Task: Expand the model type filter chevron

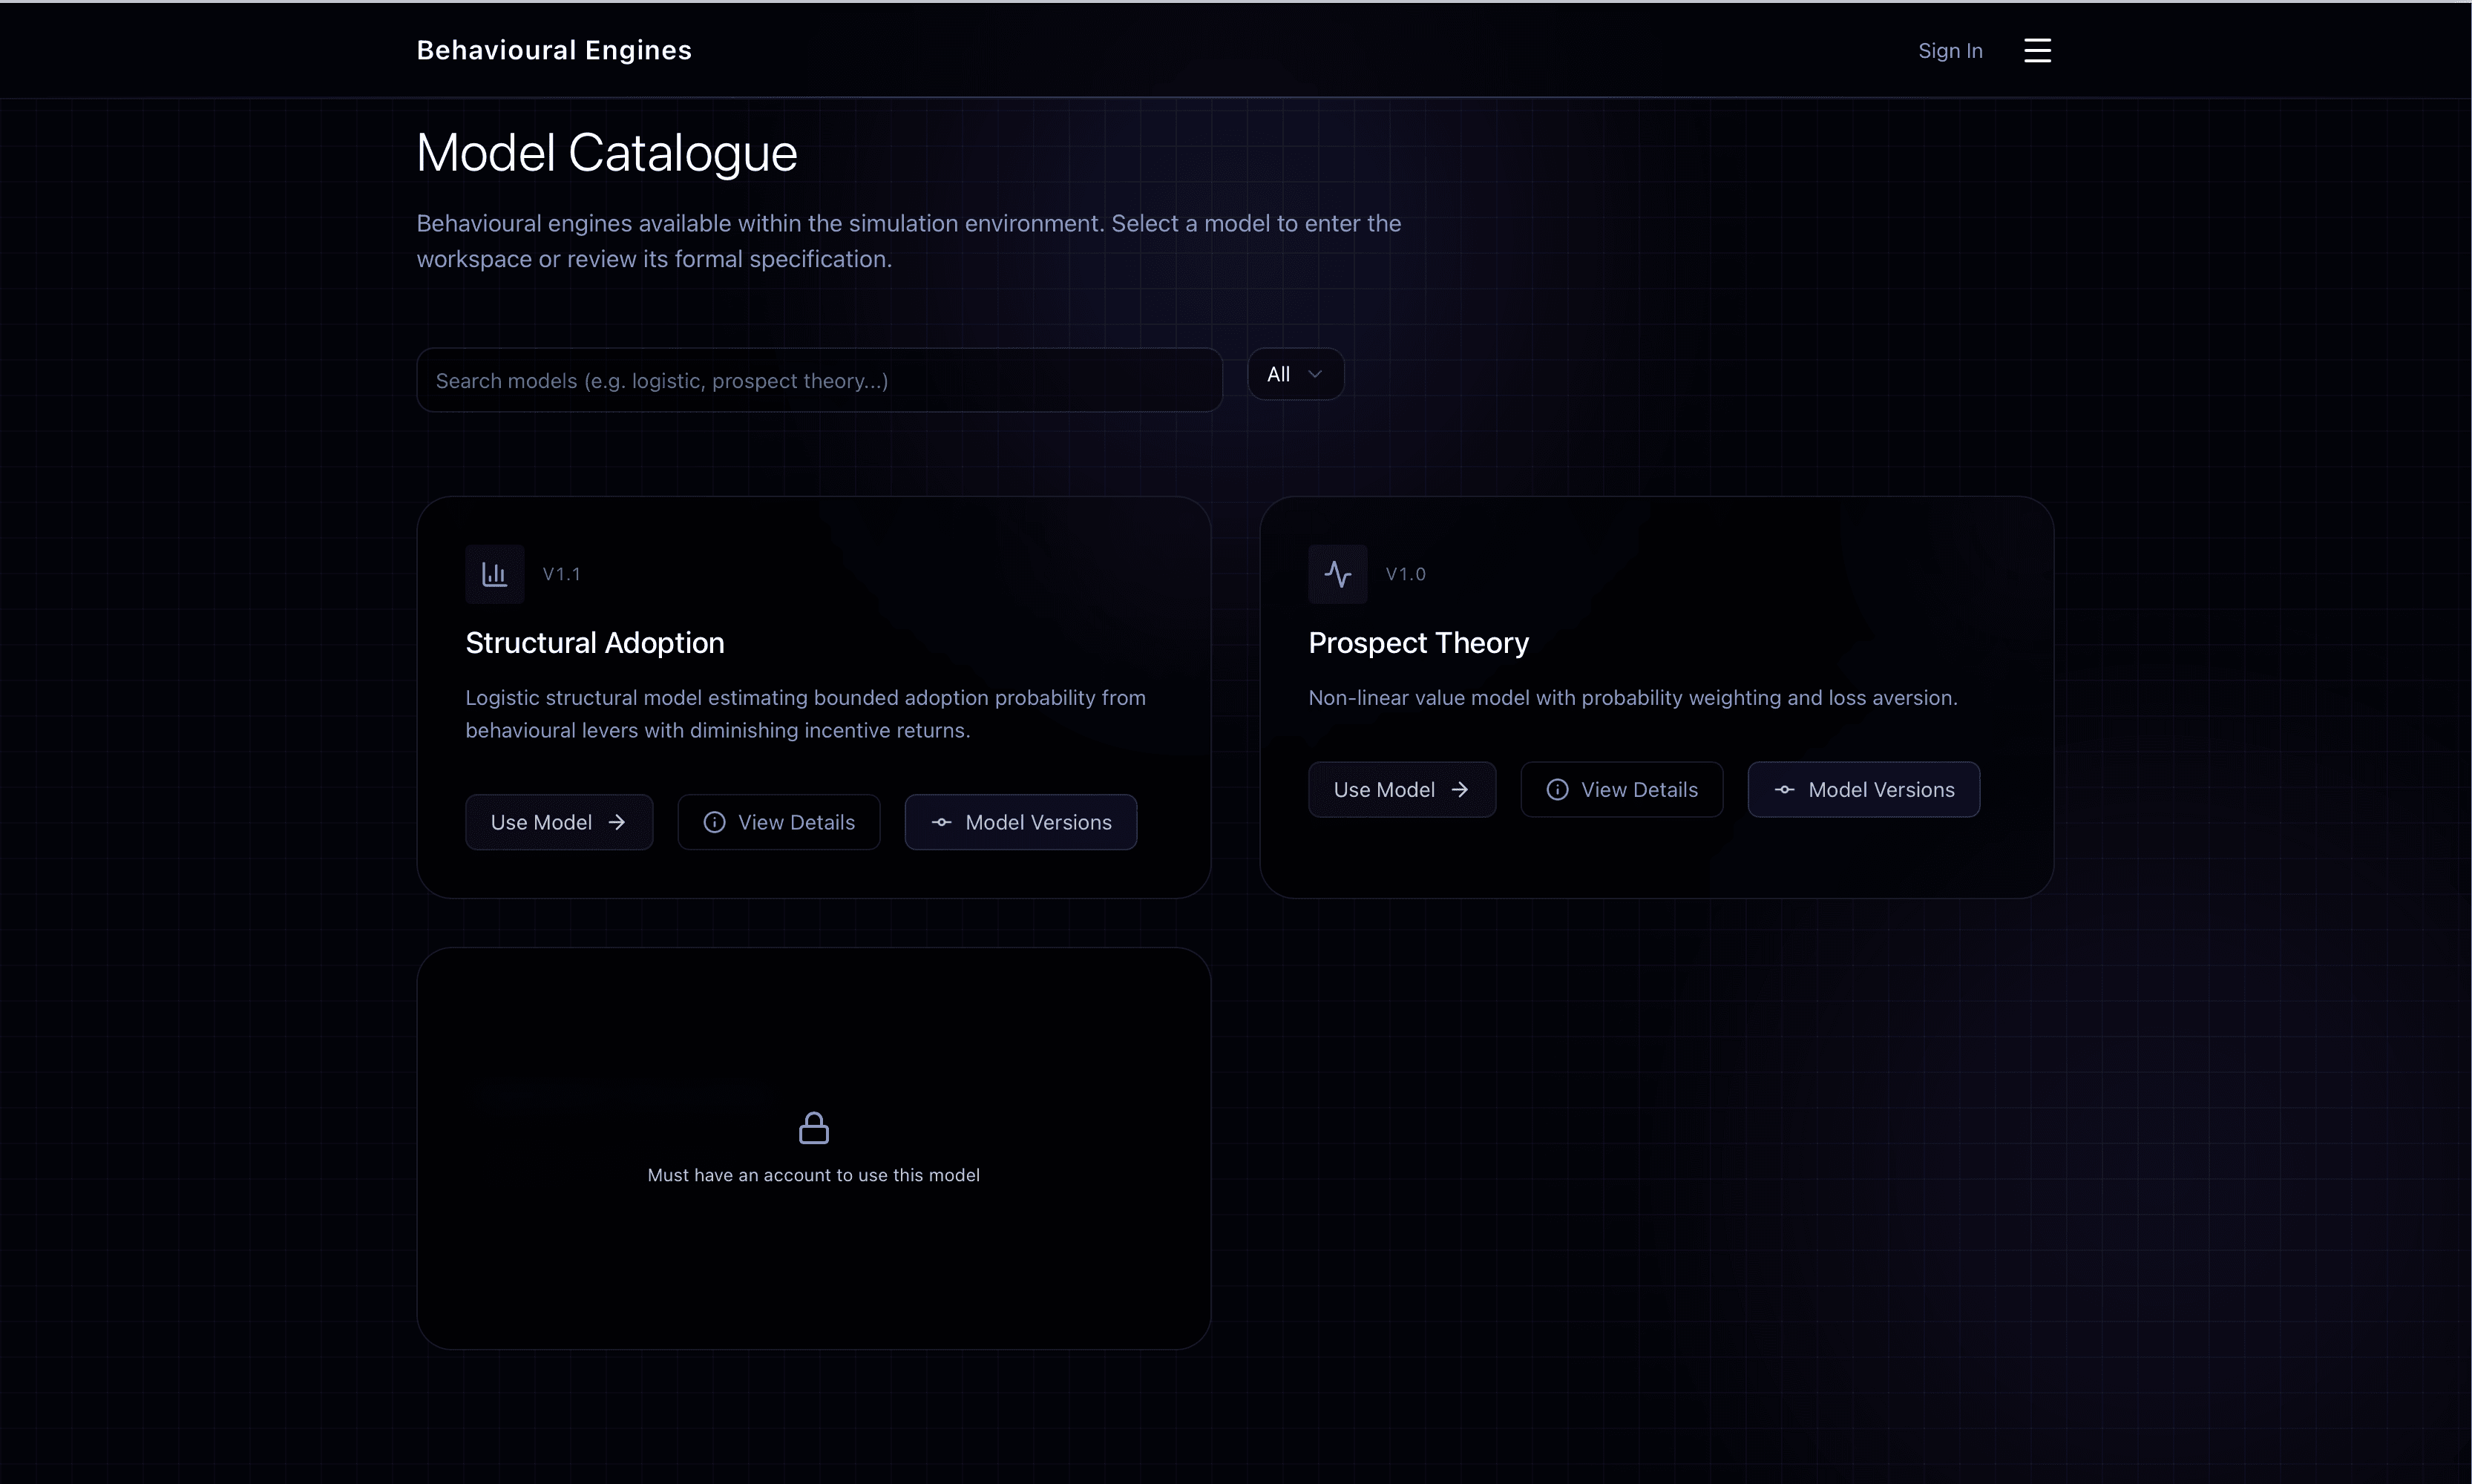Action: tap(1314, 373)
